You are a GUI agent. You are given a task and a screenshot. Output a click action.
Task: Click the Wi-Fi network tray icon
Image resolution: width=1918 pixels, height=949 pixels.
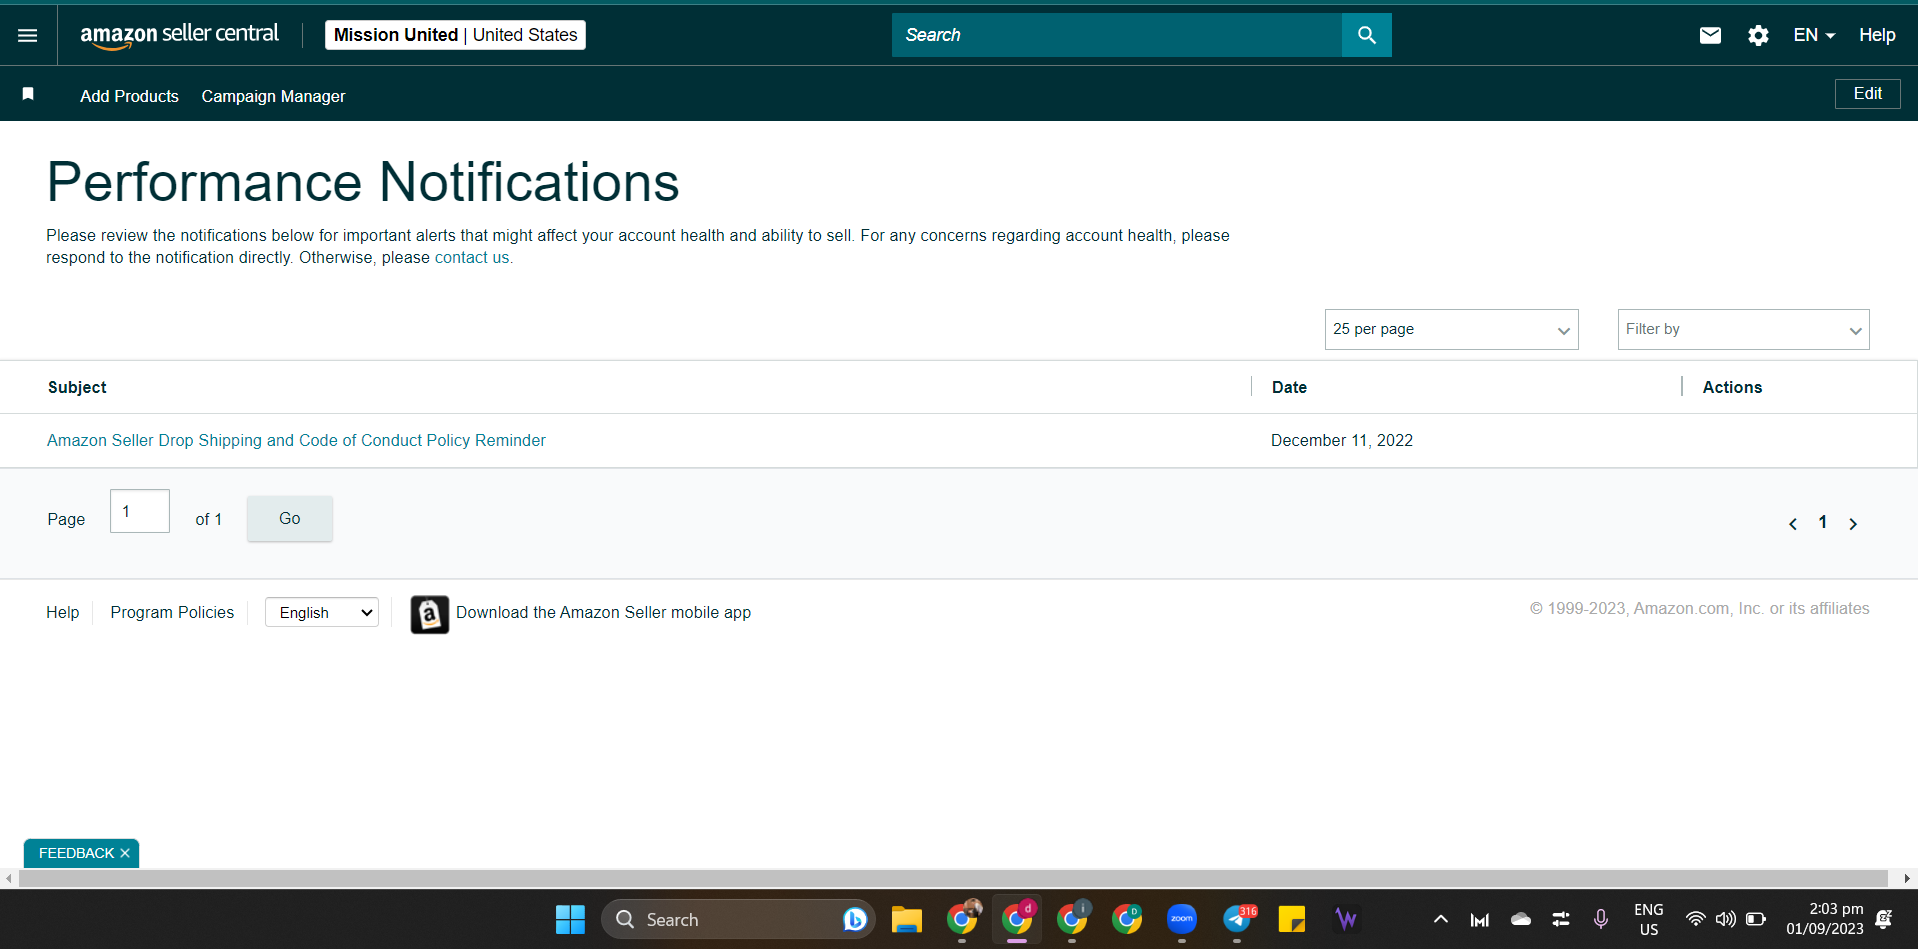(x=1695, y=919)
